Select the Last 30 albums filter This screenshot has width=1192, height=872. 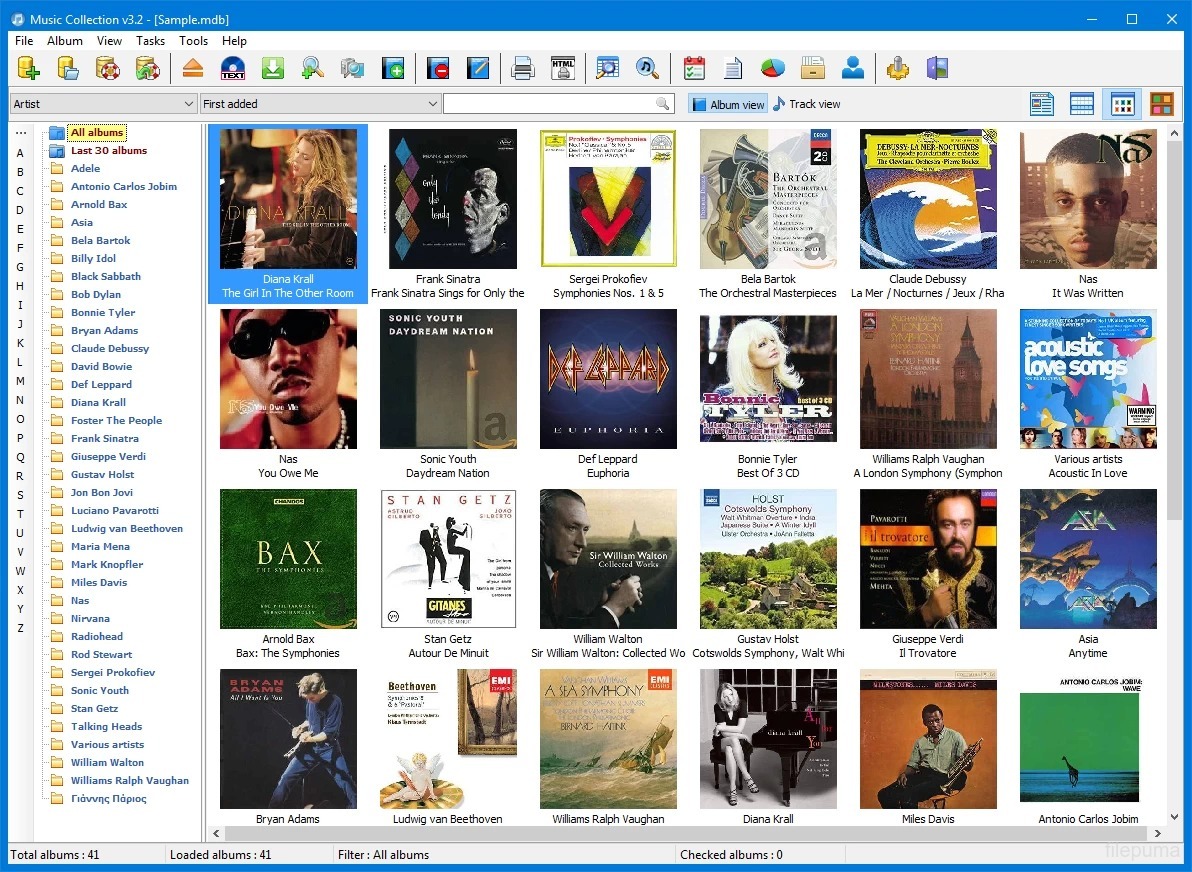pos(108,150)
